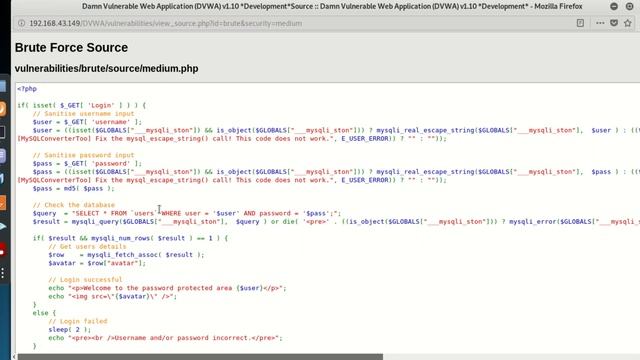Click the '// Check the database' comment

[x=74, y=205]
